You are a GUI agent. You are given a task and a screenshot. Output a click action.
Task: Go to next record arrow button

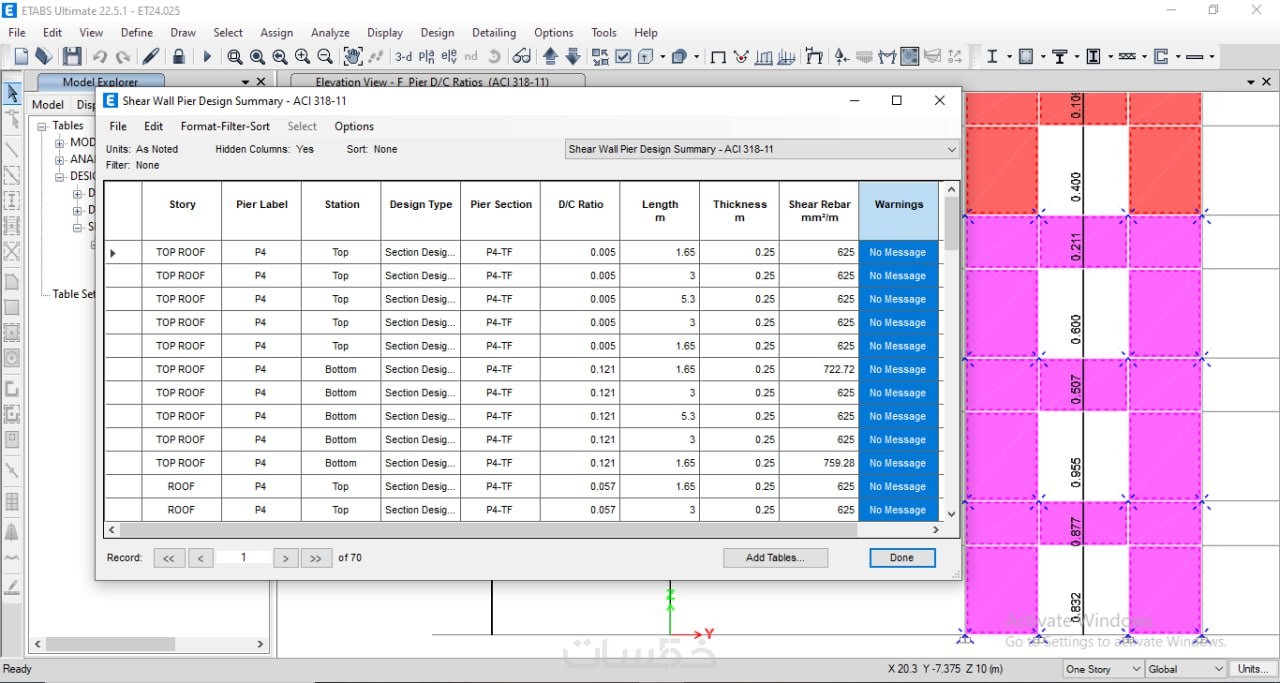click(x=285, y=558)
